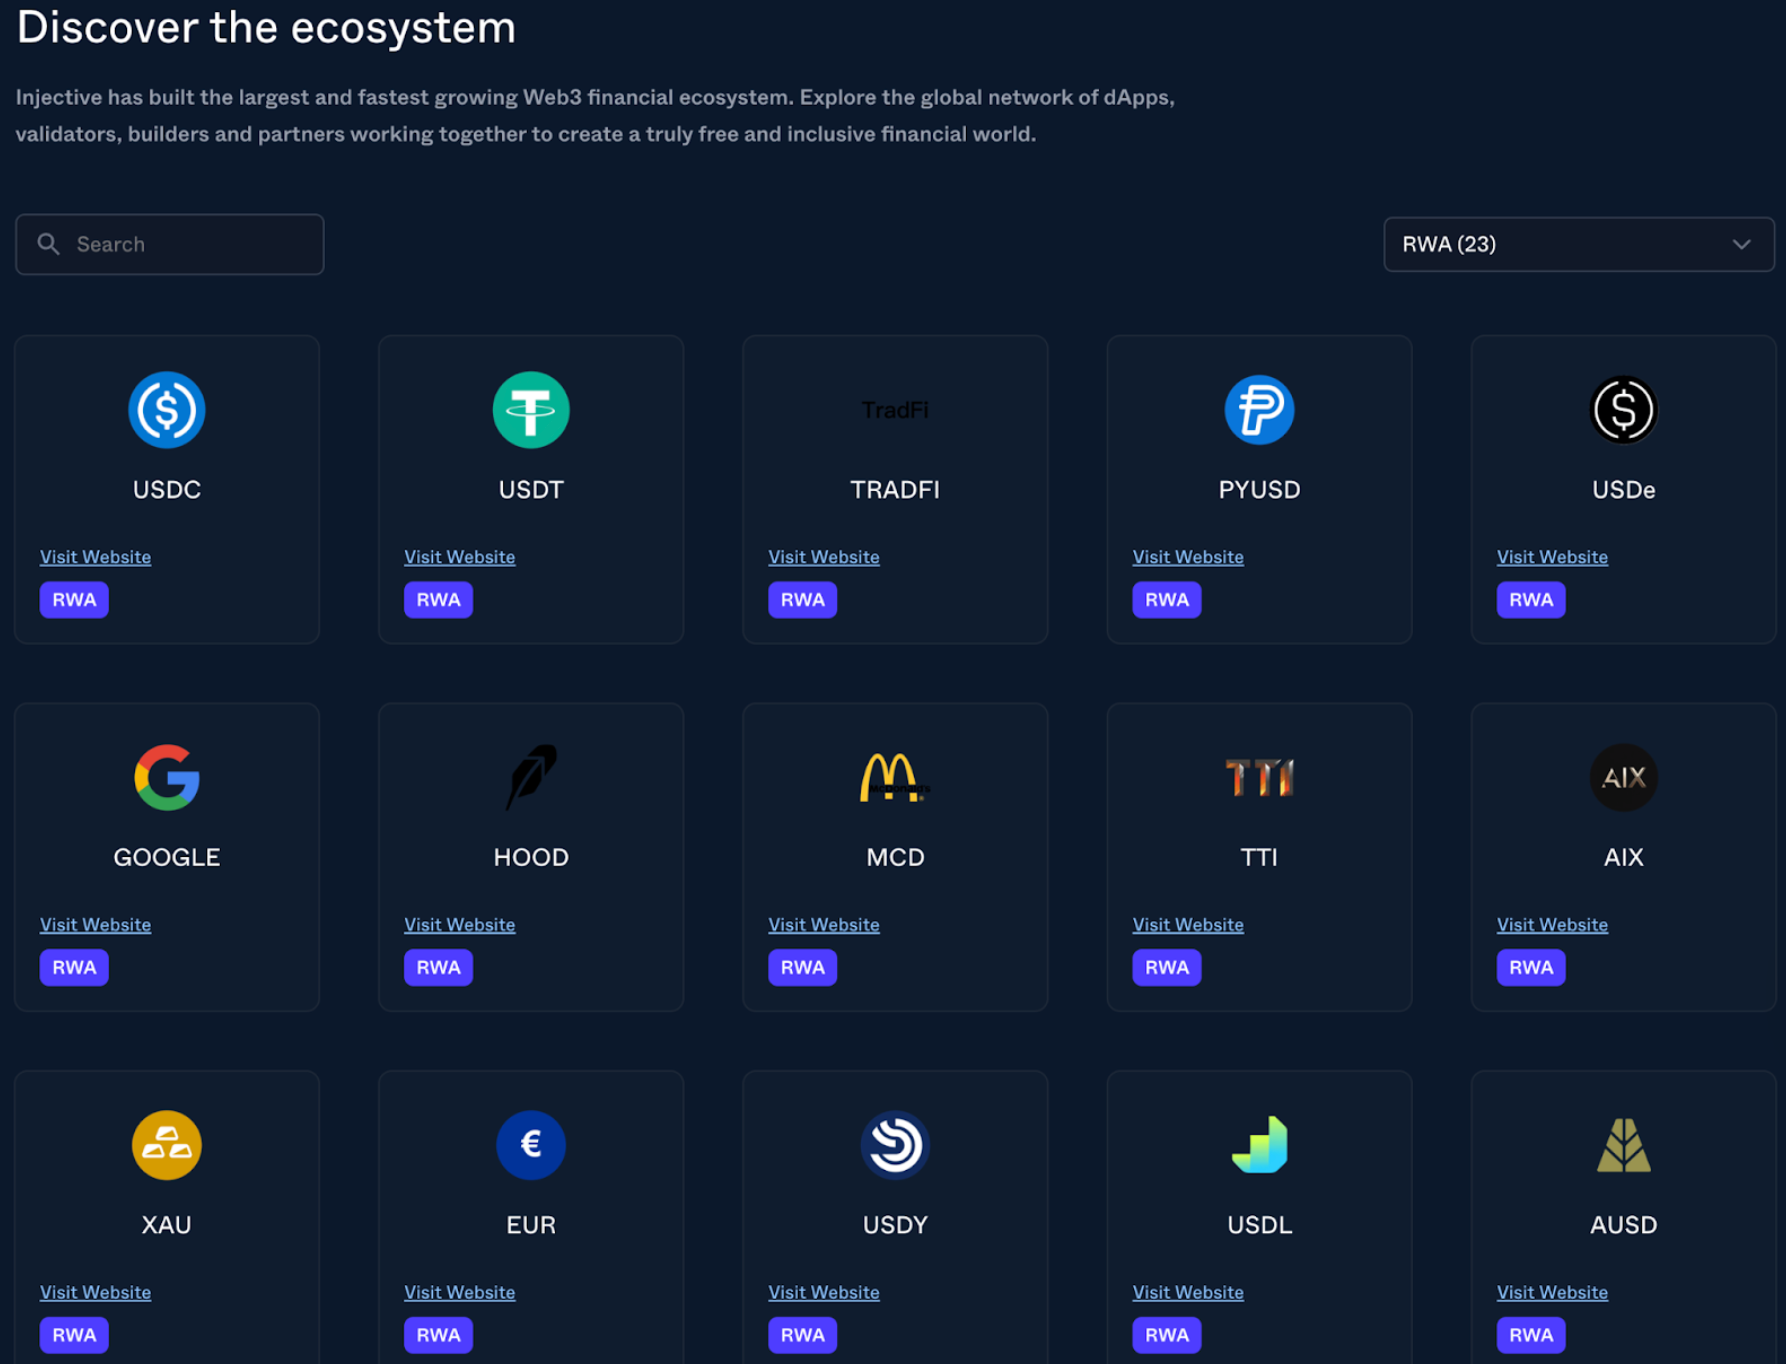1786x1364 pixels.
Task: Click the RWA tag on PYUSD card
Action: (1166, 600)
